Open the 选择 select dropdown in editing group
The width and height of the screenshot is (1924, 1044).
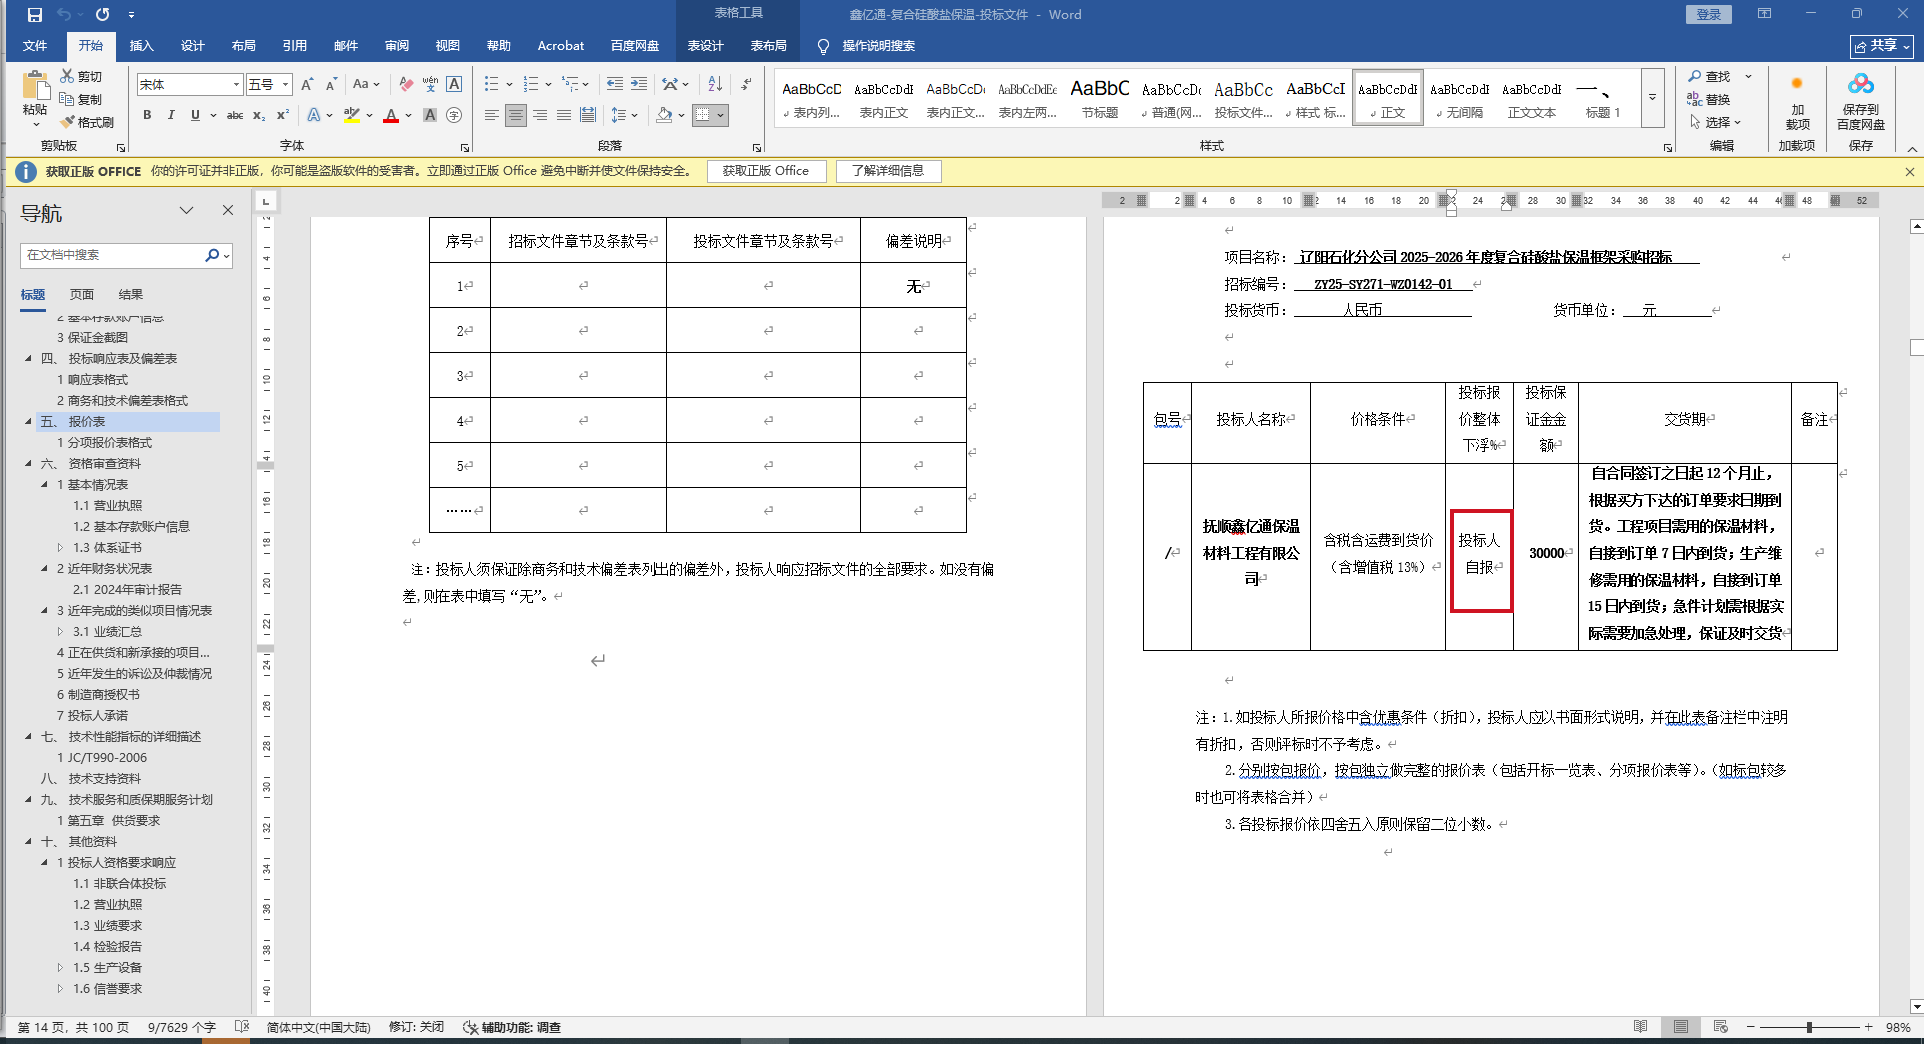tap(1716, 122)
